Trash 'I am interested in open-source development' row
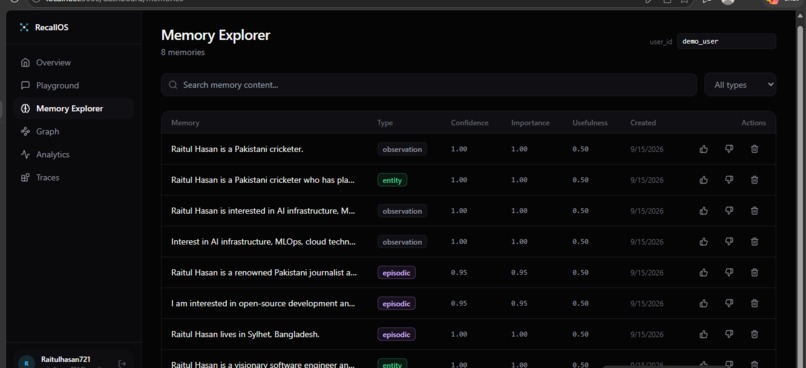This screenshot has height=368, width=806. coord(754,303)
